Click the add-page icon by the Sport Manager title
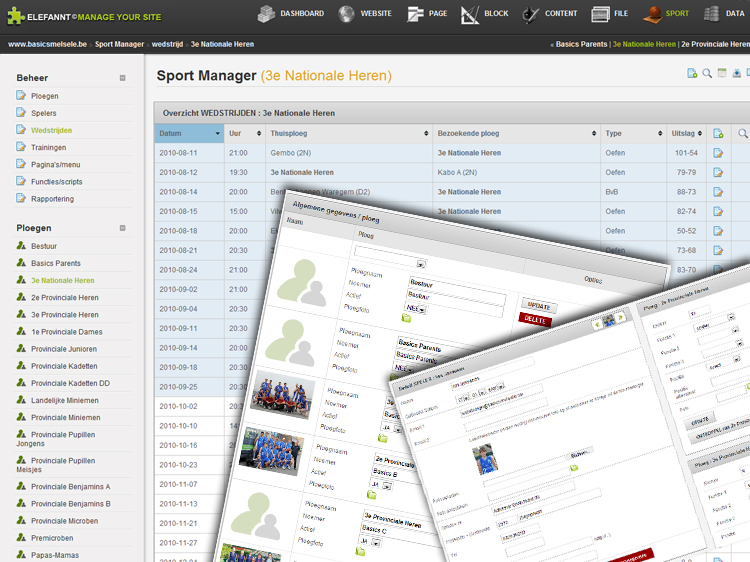The height and width of the screenshot is (562, 750). point(692,73)
